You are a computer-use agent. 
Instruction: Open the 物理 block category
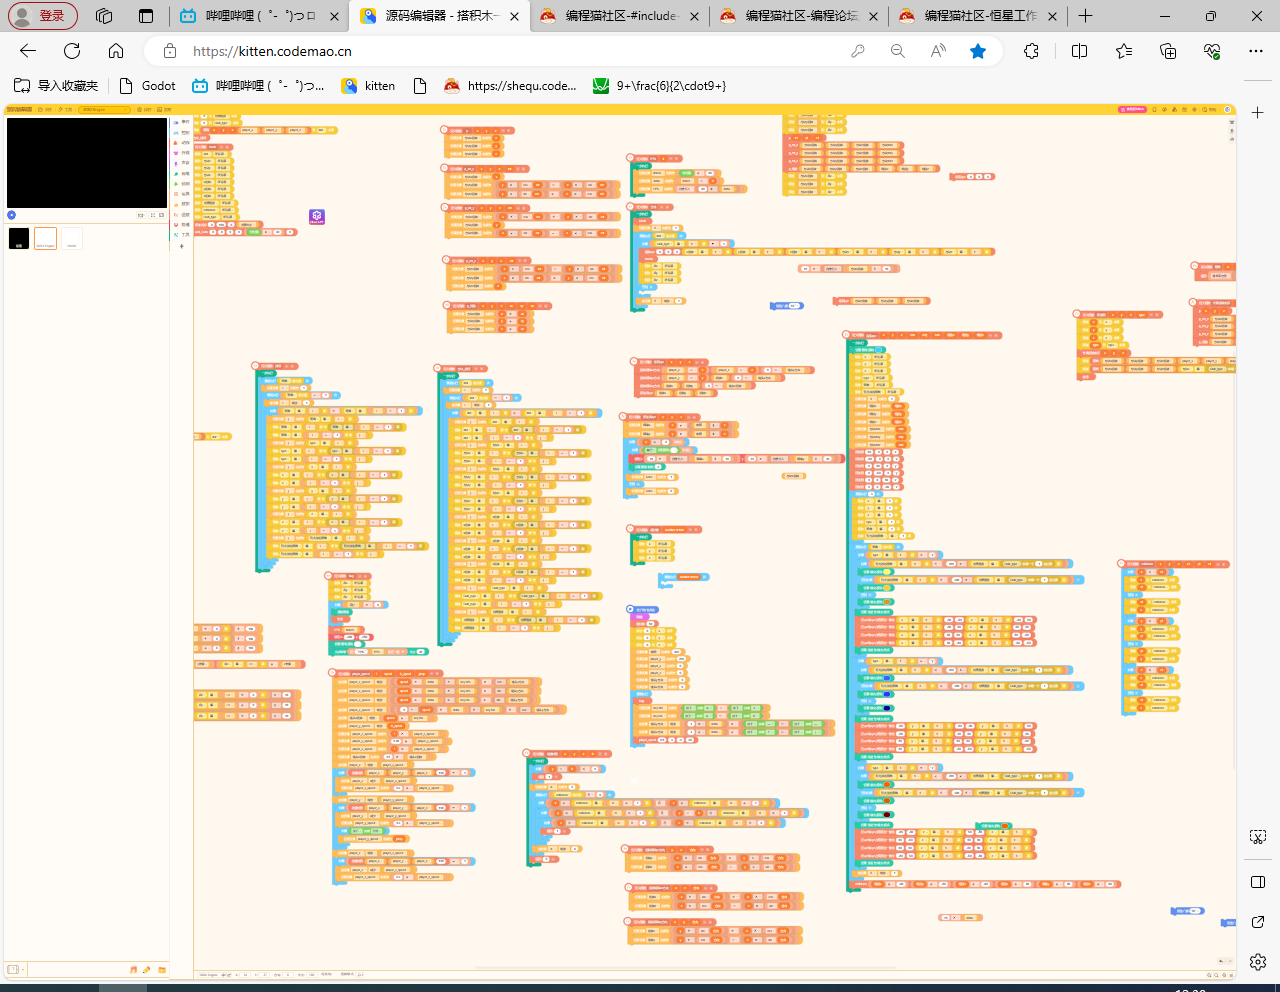[181, 225]
